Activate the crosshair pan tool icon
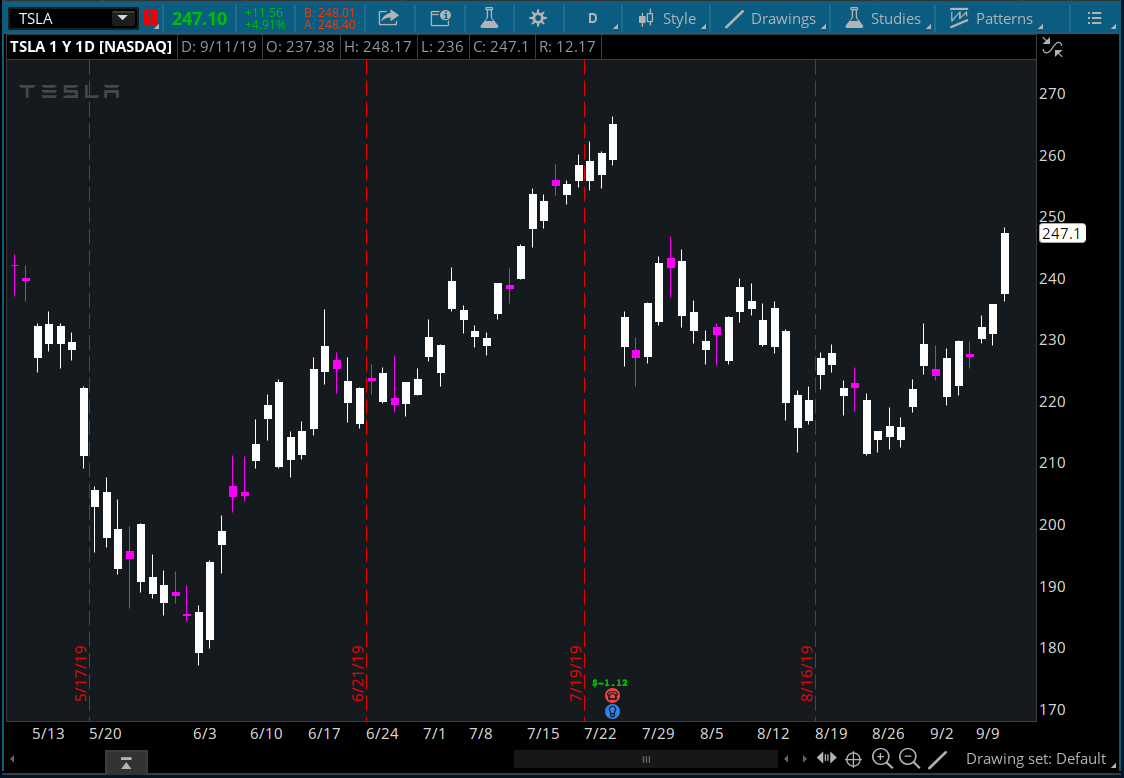This screenshot has width=1124, height=778. (x=854, y=759)
